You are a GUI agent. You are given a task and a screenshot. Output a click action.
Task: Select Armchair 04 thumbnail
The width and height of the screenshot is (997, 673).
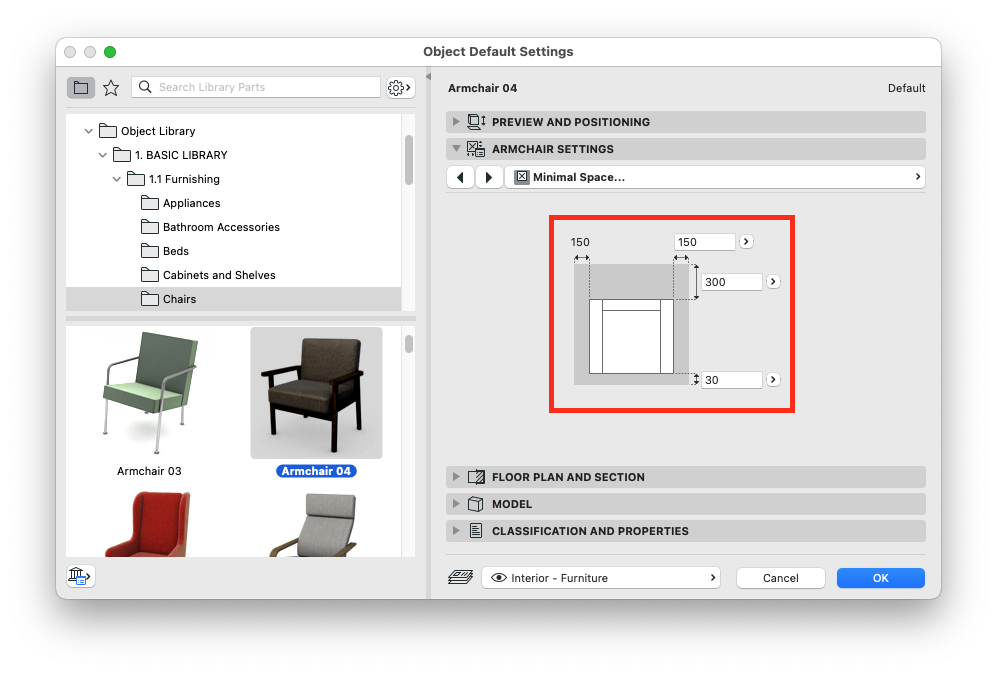pyautogui.click(x=317, y=393)
